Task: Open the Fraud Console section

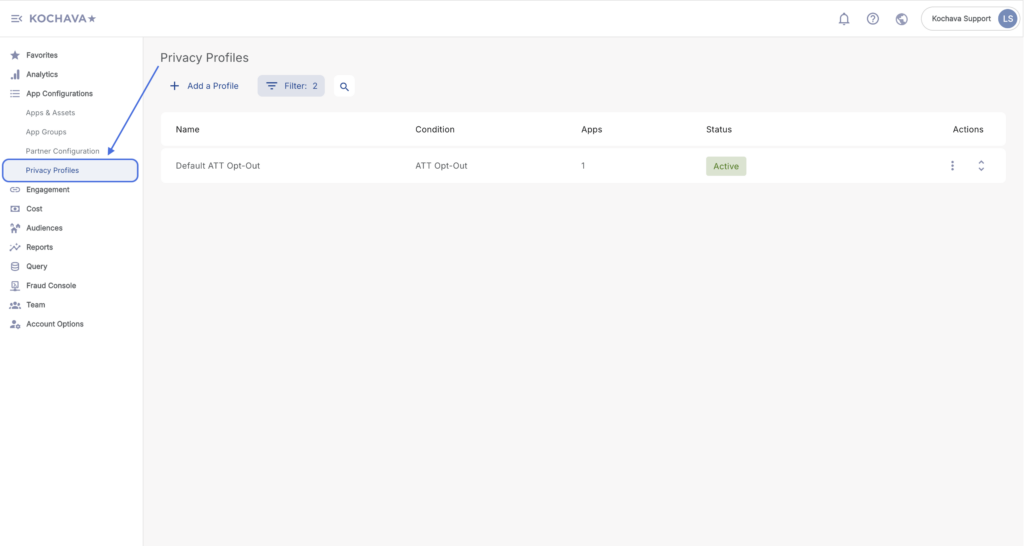Action: (50, 286)
